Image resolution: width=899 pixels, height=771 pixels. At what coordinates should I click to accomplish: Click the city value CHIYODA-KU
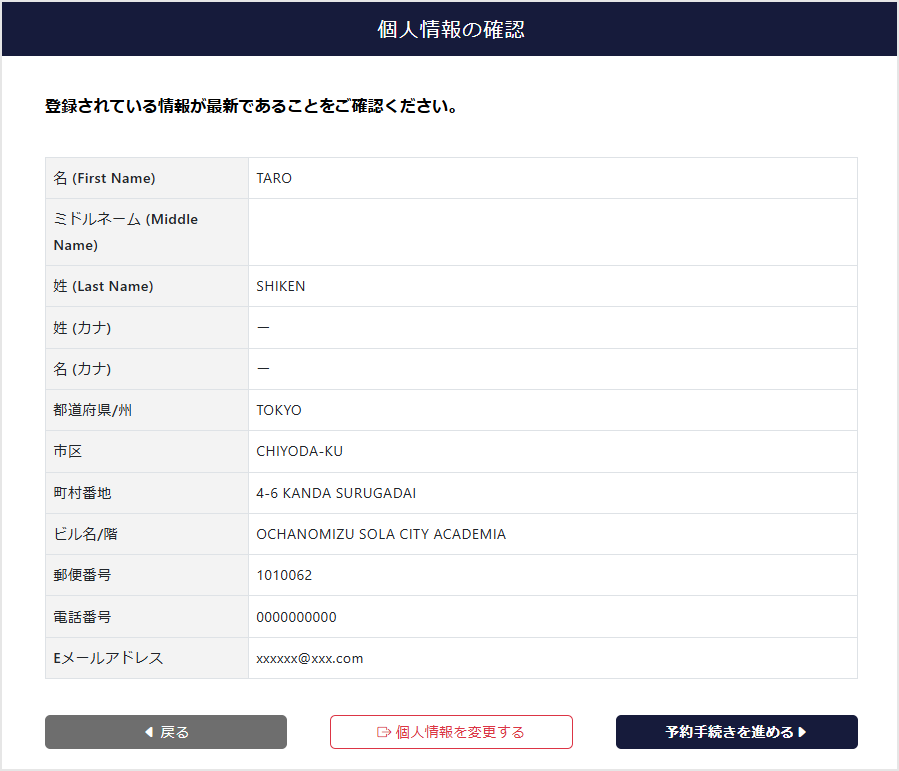(299, 451)
